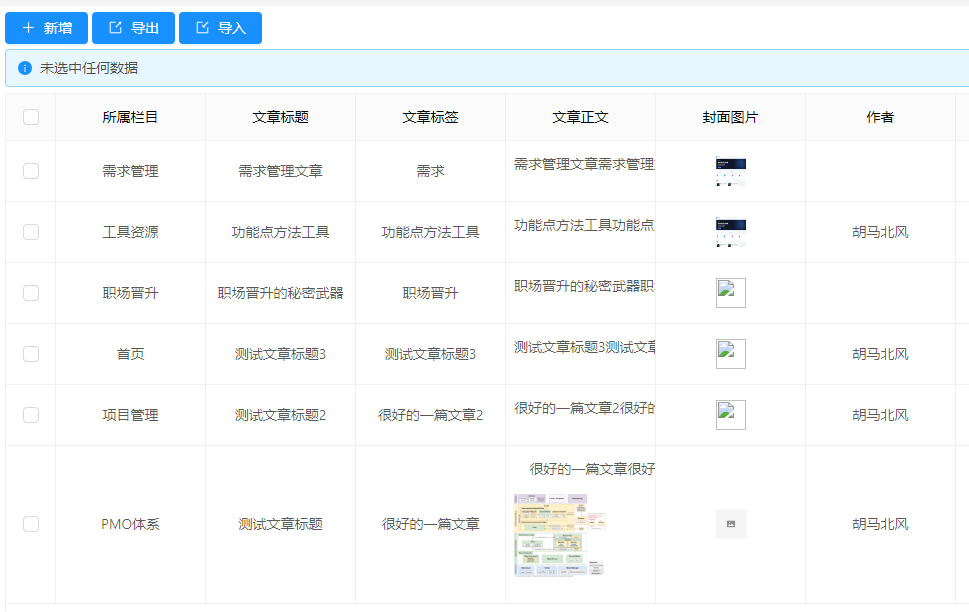
Task: Open the diagram image in PMO体系 article body
Action: 559,535
